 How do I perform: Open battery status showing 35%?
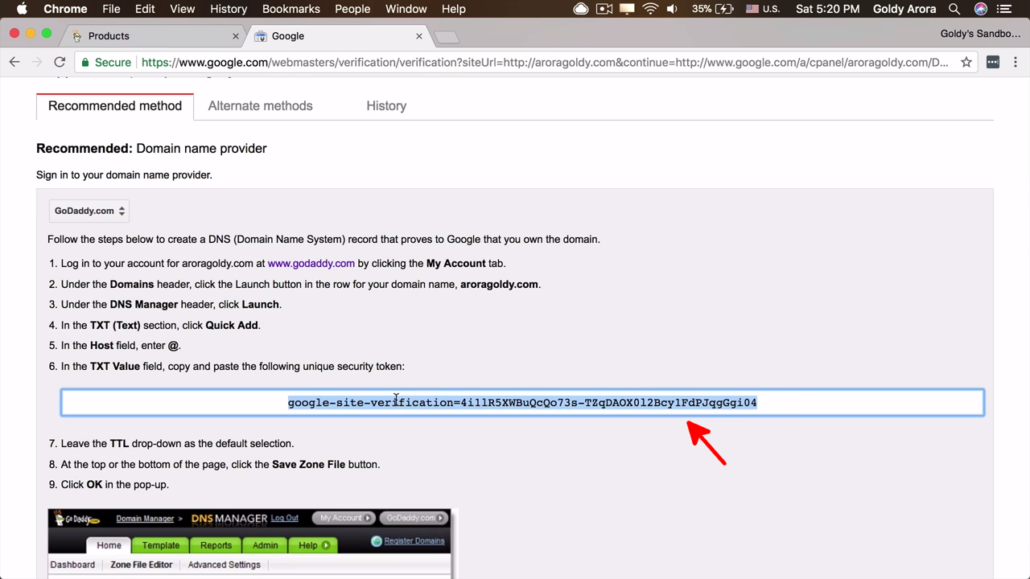click(713, 9)
